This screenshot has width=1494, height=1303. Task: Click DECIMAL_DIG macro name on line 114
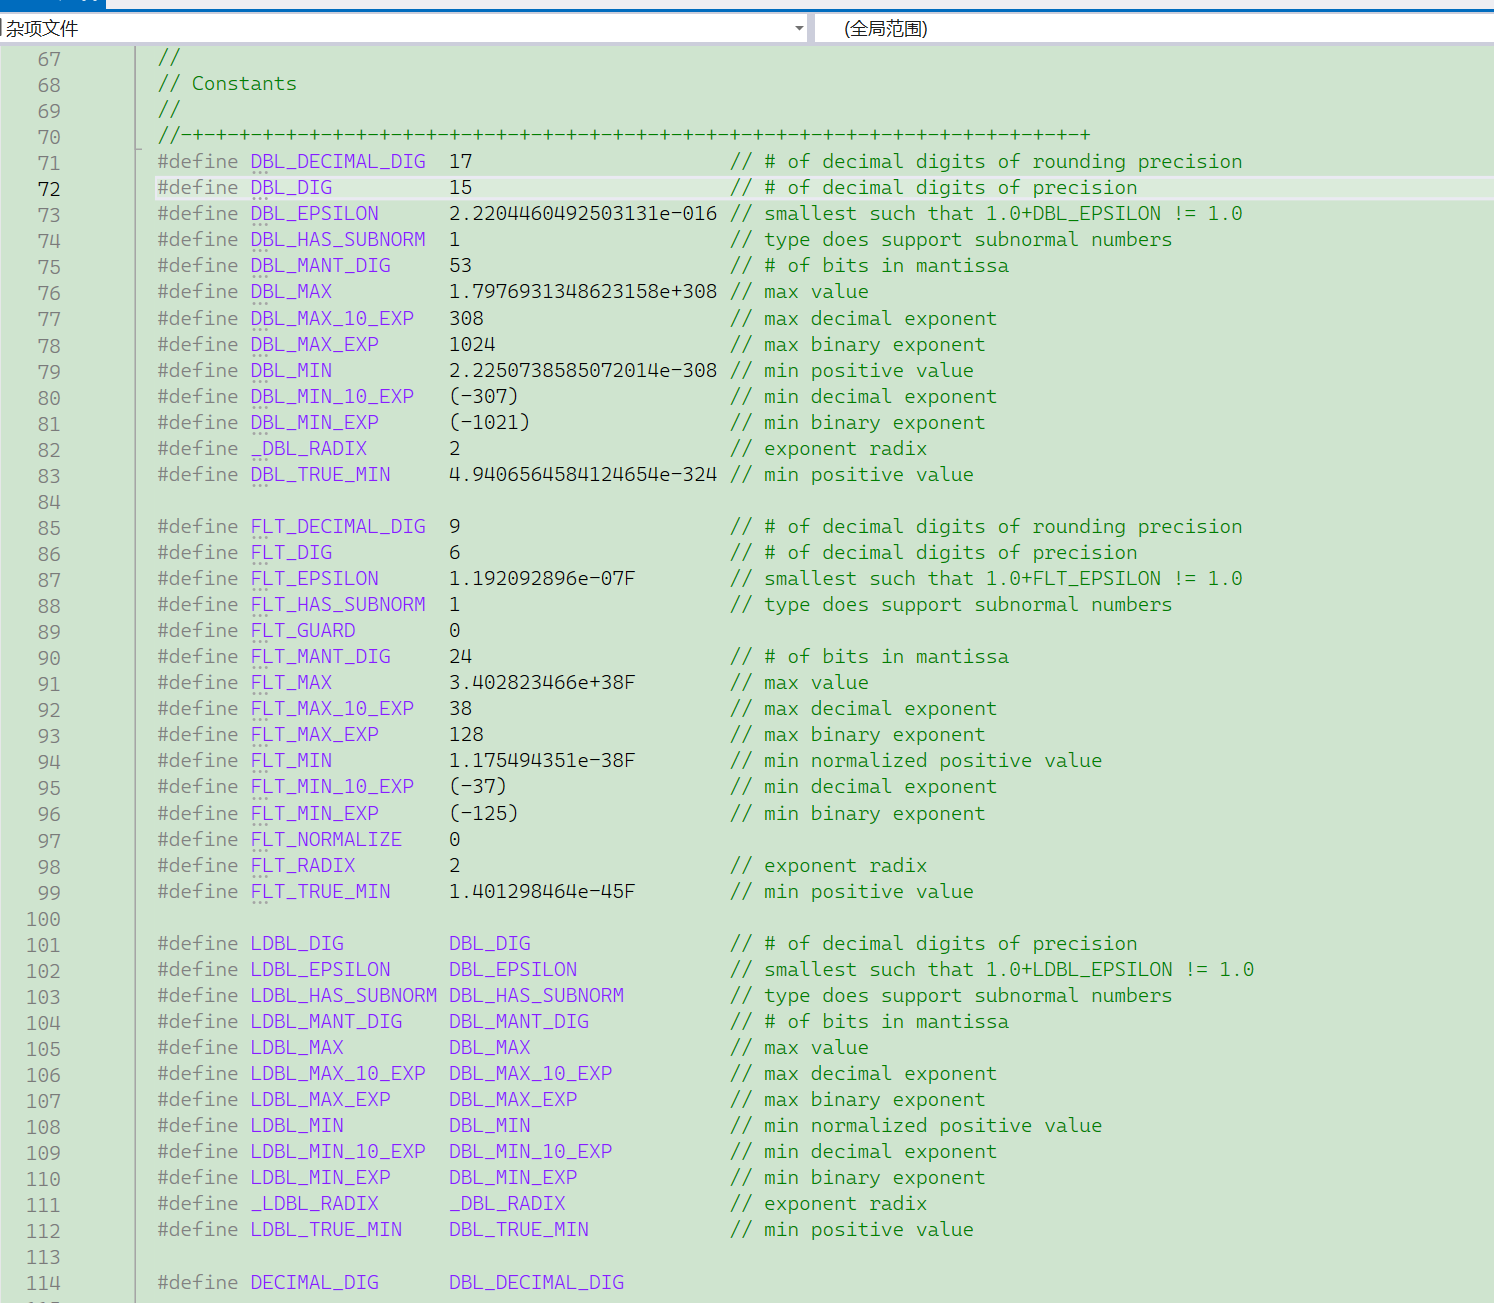[315, 1282]
